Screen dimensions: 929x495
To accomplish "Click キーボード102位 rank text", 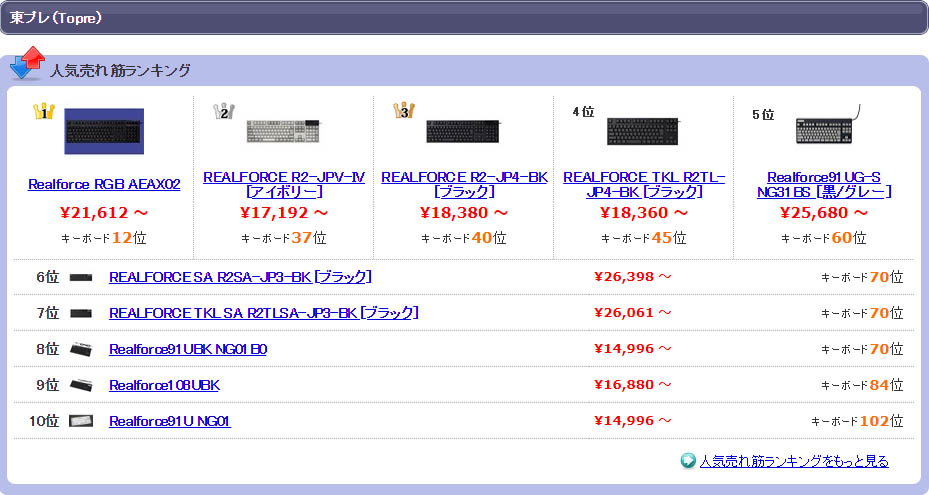I will (857, 421).
